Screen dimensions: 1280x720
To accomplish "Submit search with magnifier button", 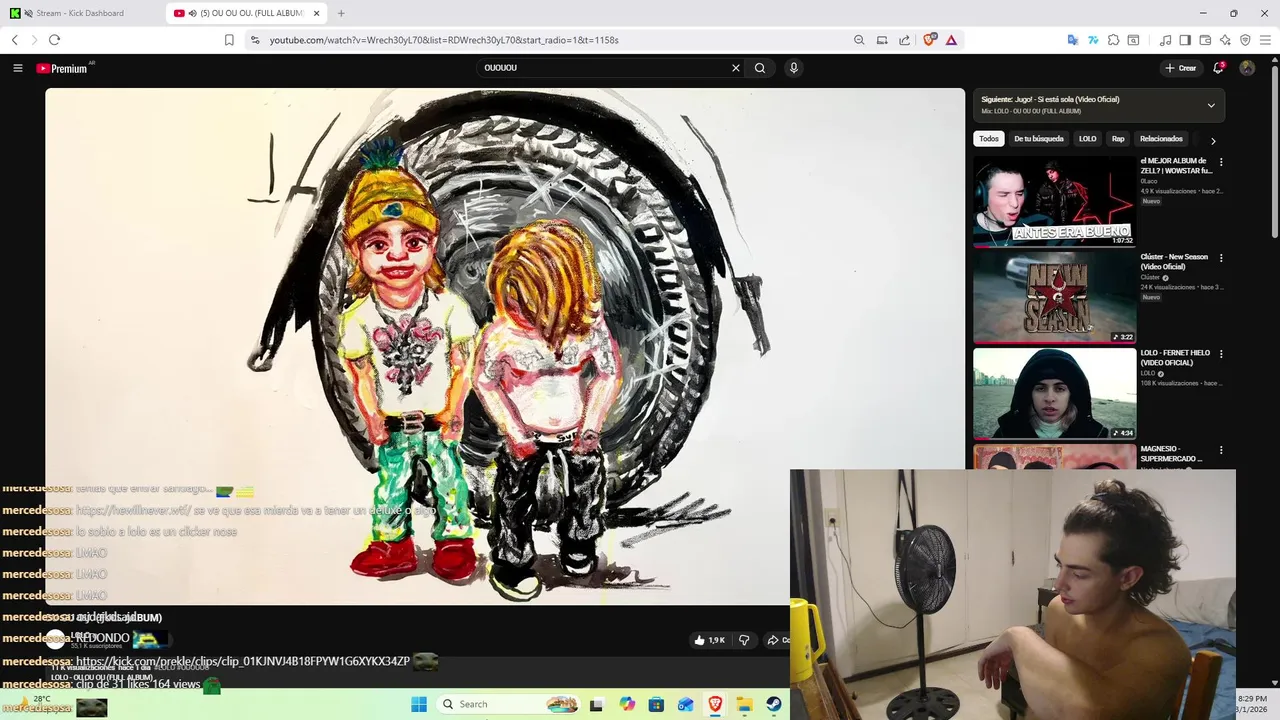I will (760, 68).
